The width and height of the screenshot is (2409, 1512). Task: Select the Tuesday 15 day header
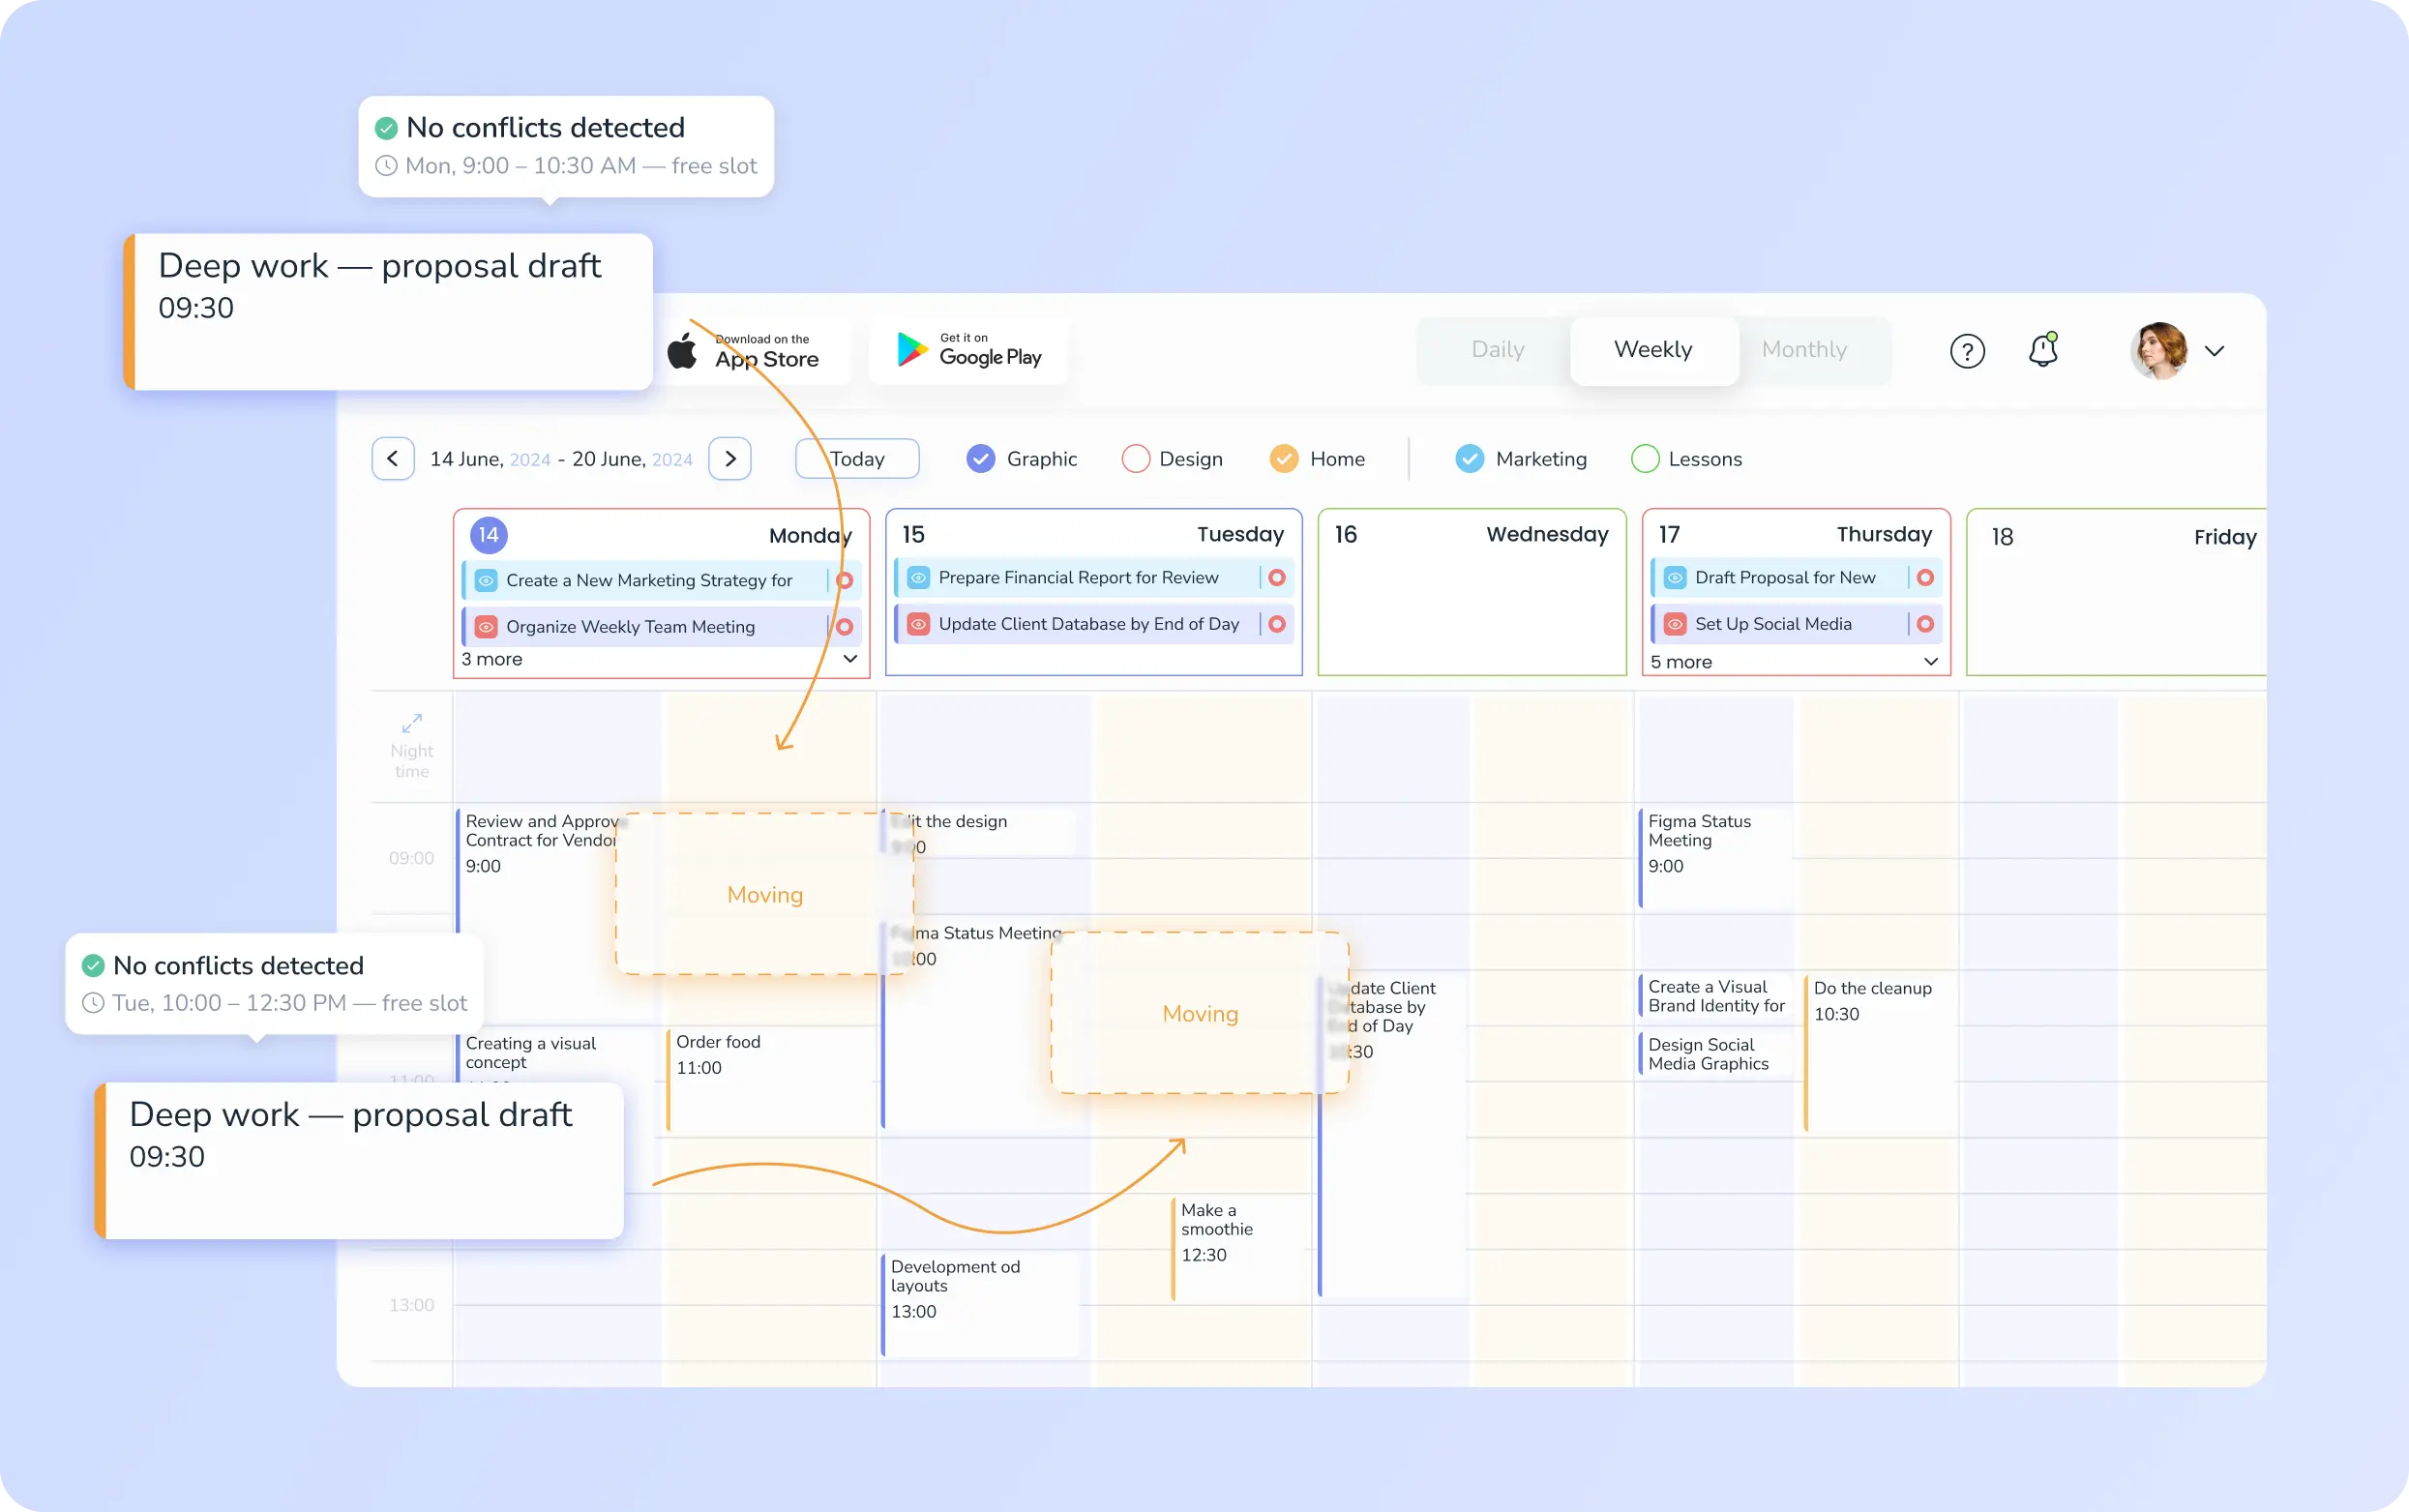[1093, 535]
